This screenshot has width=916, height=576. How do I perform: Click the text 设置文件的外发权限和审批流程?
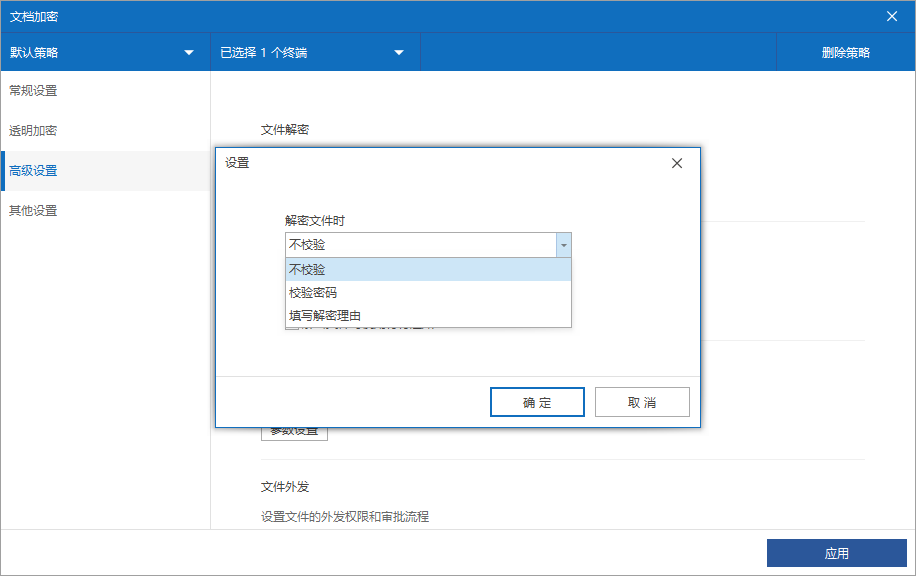[x=345, y=516]
